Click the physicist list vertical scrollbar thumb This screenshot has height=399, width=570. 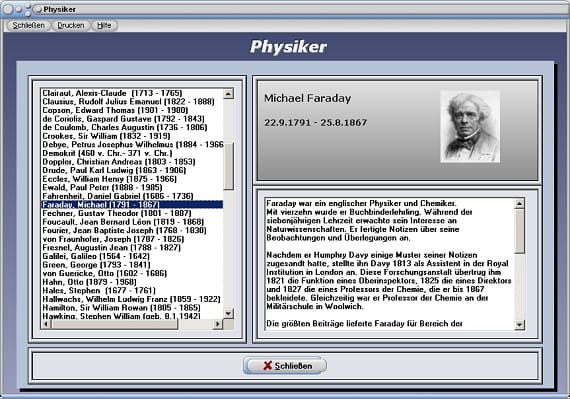point(228,166)
